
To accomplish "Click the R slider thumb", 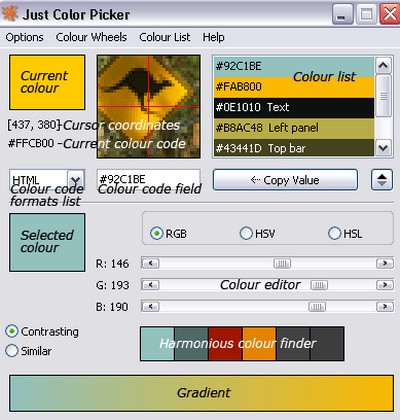I will [282, 264].
